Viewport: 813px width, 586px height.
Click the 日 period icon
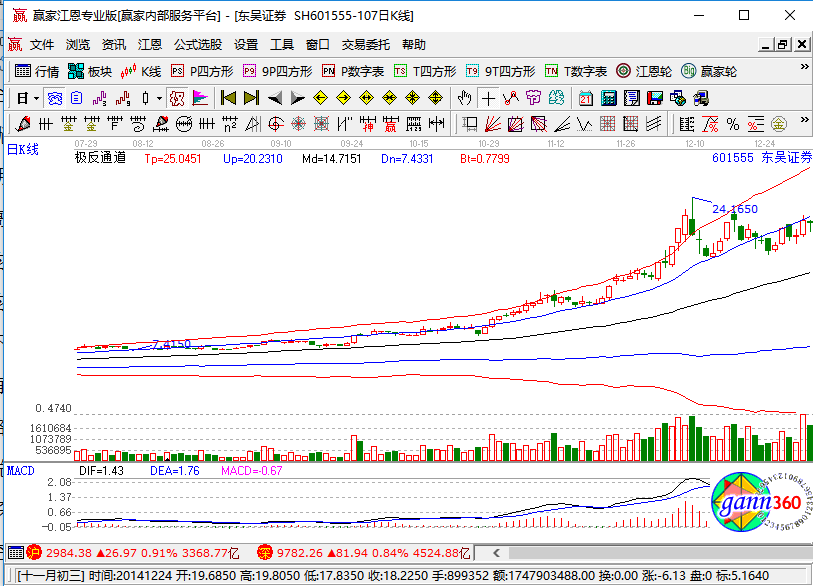pyautogui.click(x=22, y=98)
